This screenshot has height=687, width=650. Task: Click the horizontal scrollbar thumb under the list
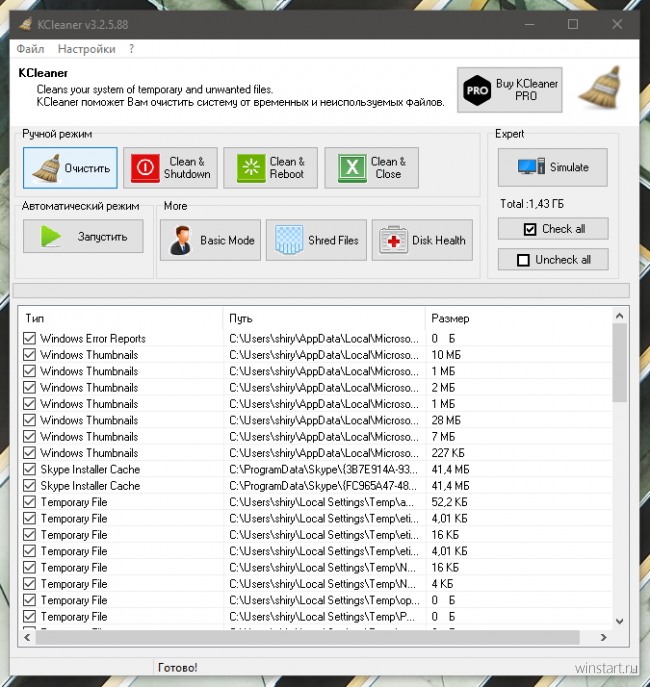307,637
